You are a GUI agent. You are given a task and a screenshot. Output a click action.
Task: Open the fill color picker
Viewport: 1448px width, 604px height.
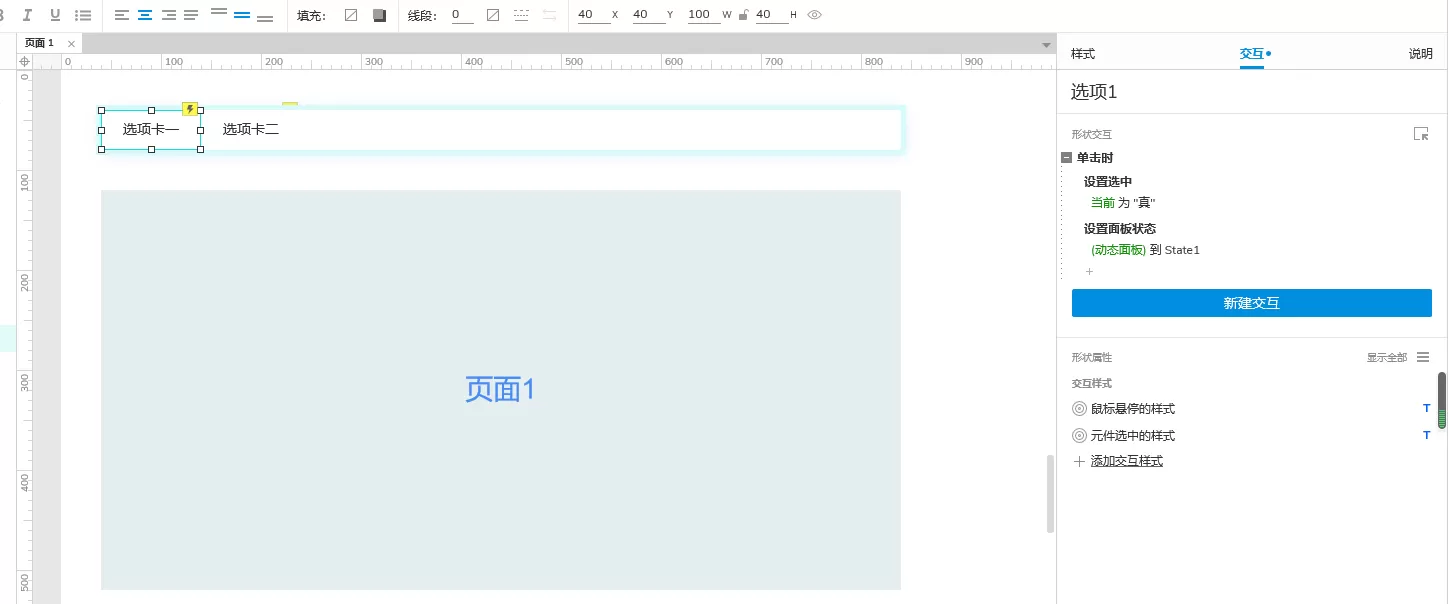point(351,15)
